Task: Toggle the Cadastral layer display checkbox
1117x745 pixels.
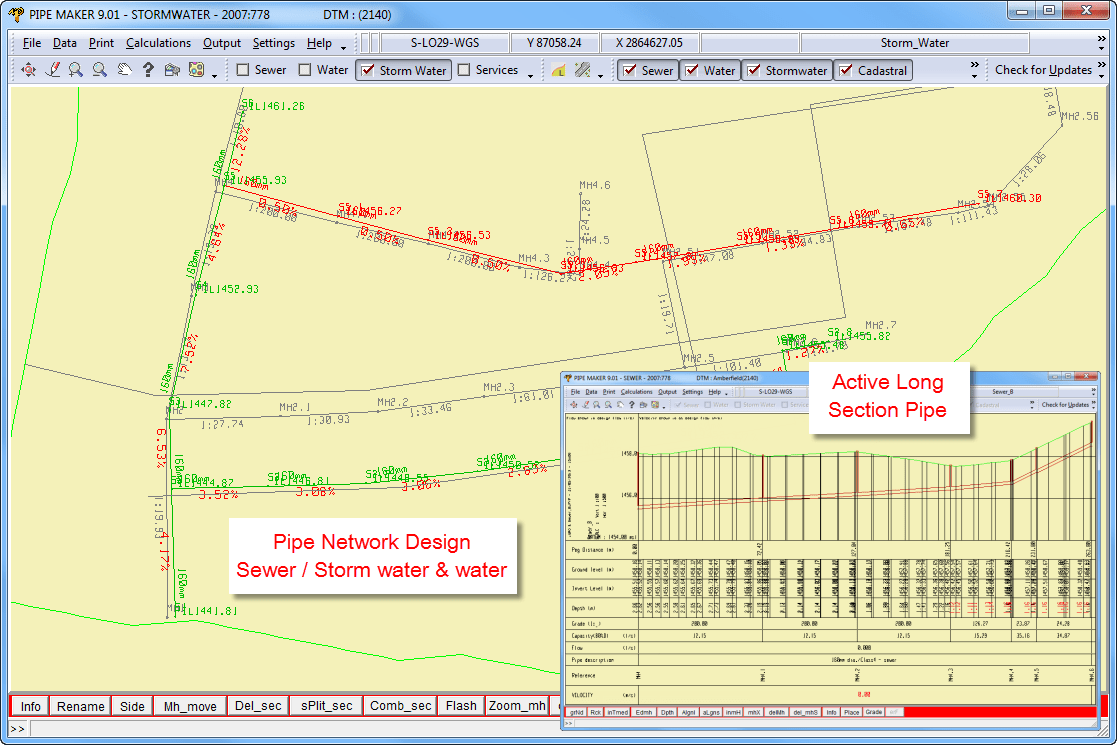Action: 846,70
